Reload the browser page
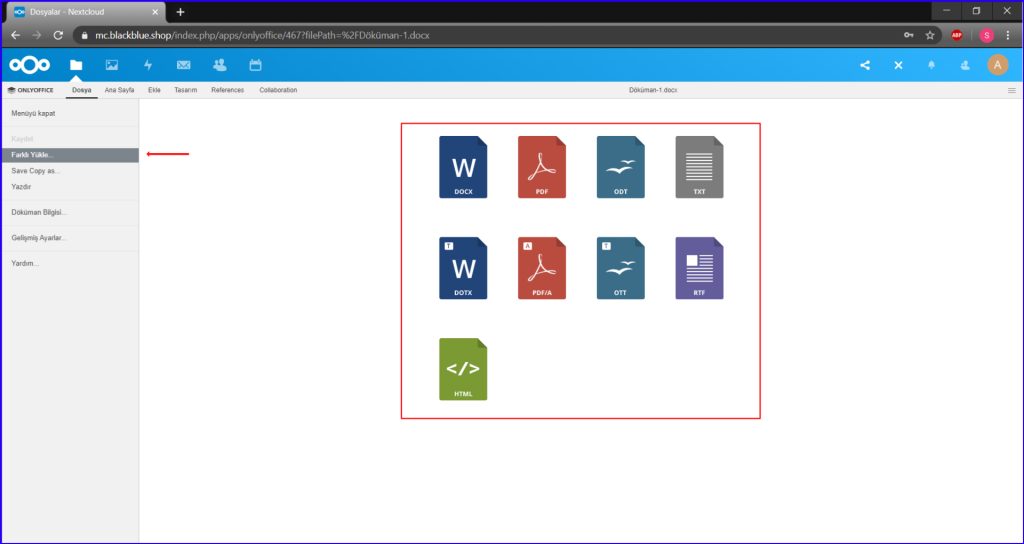The height and width of the screenshot is (544, 1024). click(58, 35)
